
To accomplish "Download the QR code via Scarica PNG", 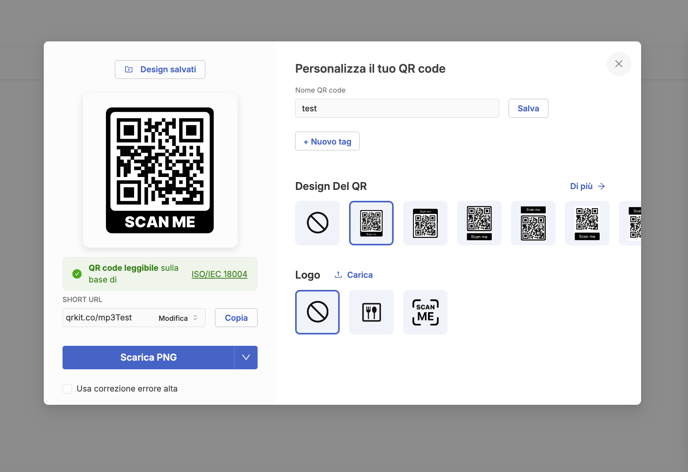I will [x=148, y=358].
